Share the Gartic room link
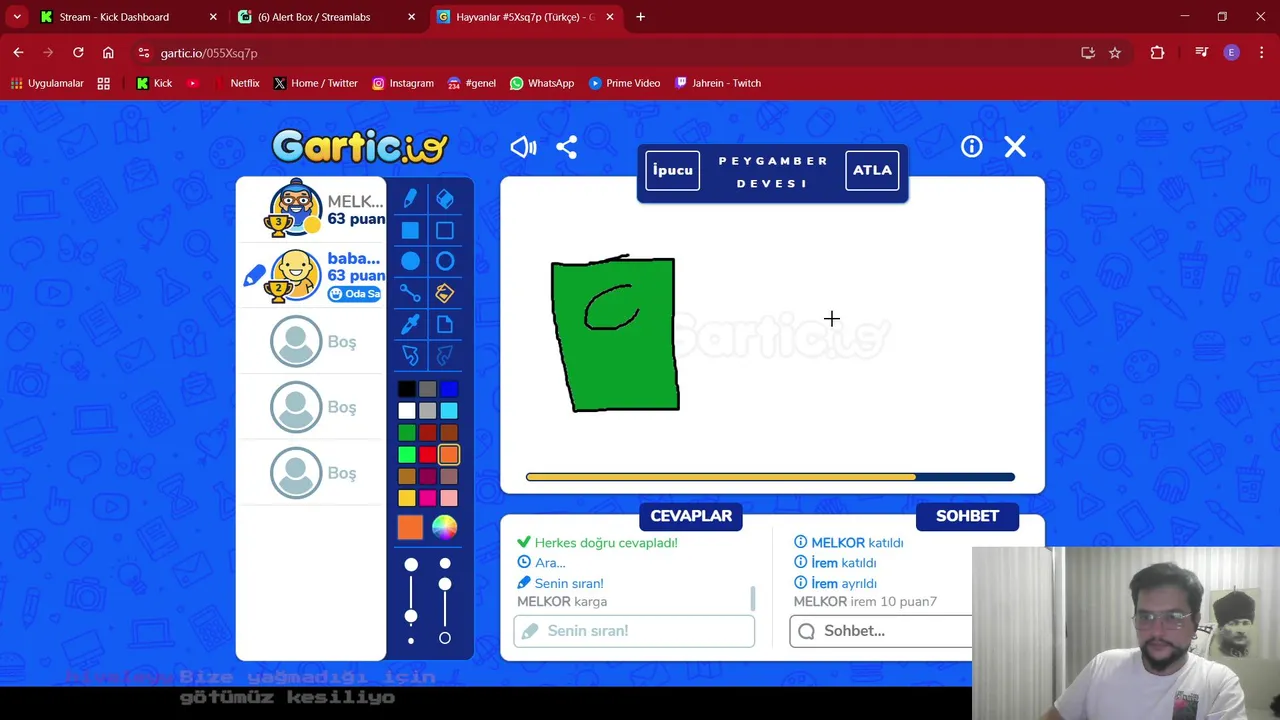This screenshot has width=1280, height=720. pyautogui.click(x=566, y=147)
